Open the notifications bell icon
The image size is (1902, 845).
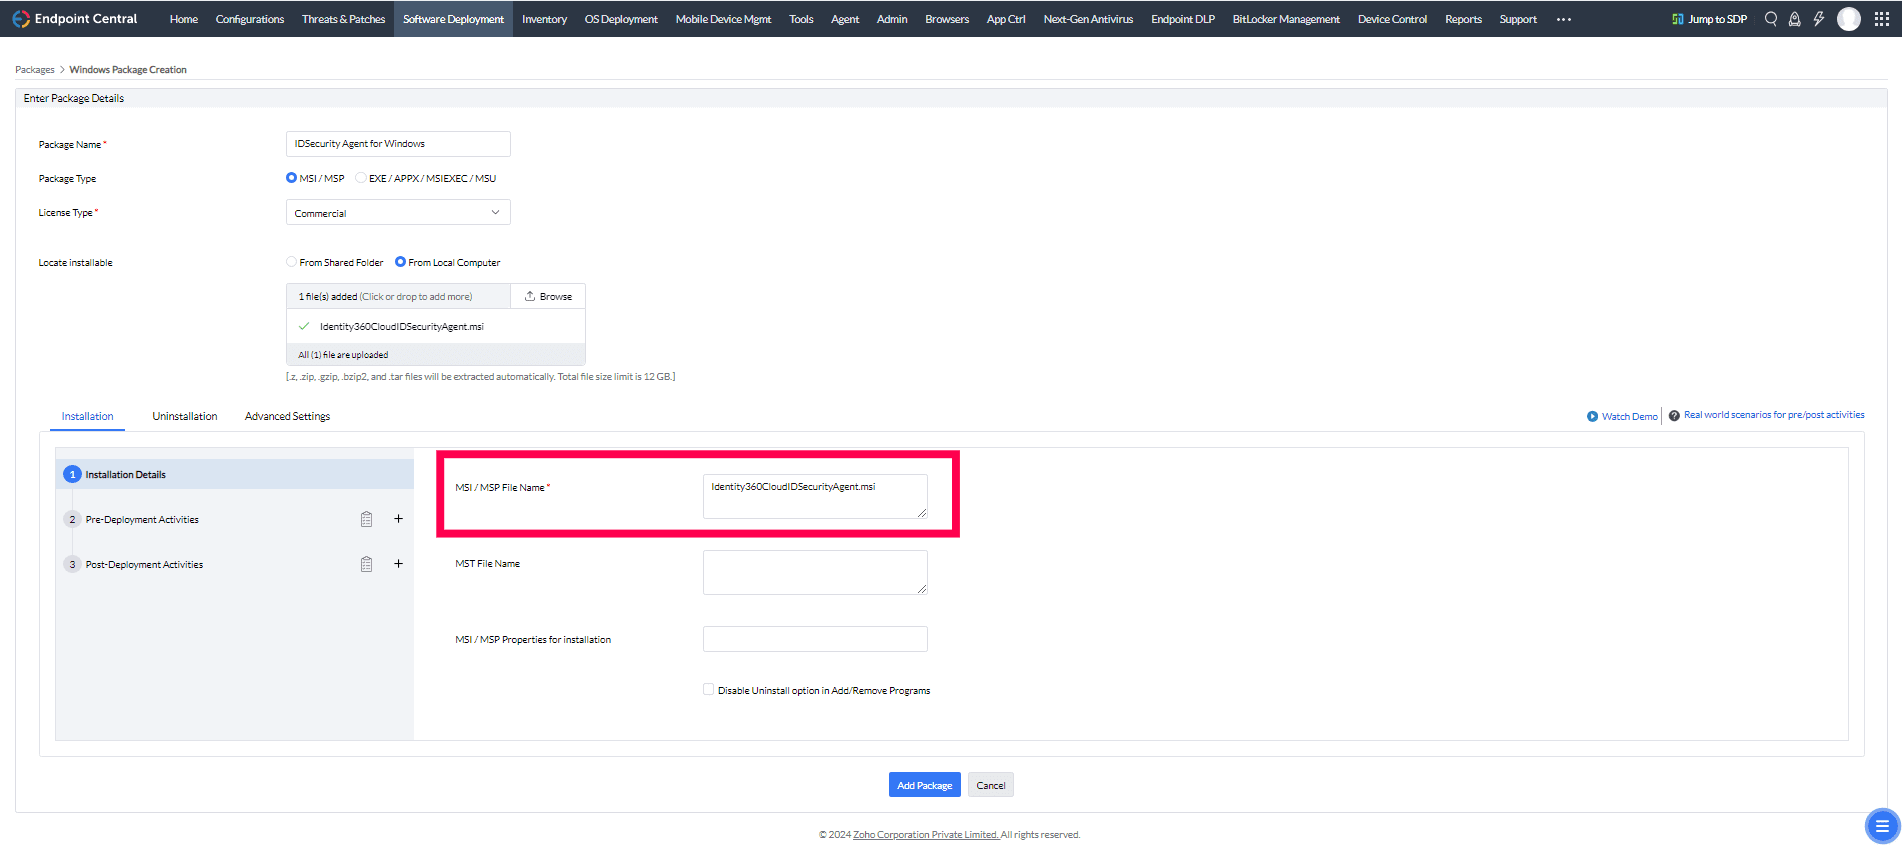click(x=1795, y=19)
